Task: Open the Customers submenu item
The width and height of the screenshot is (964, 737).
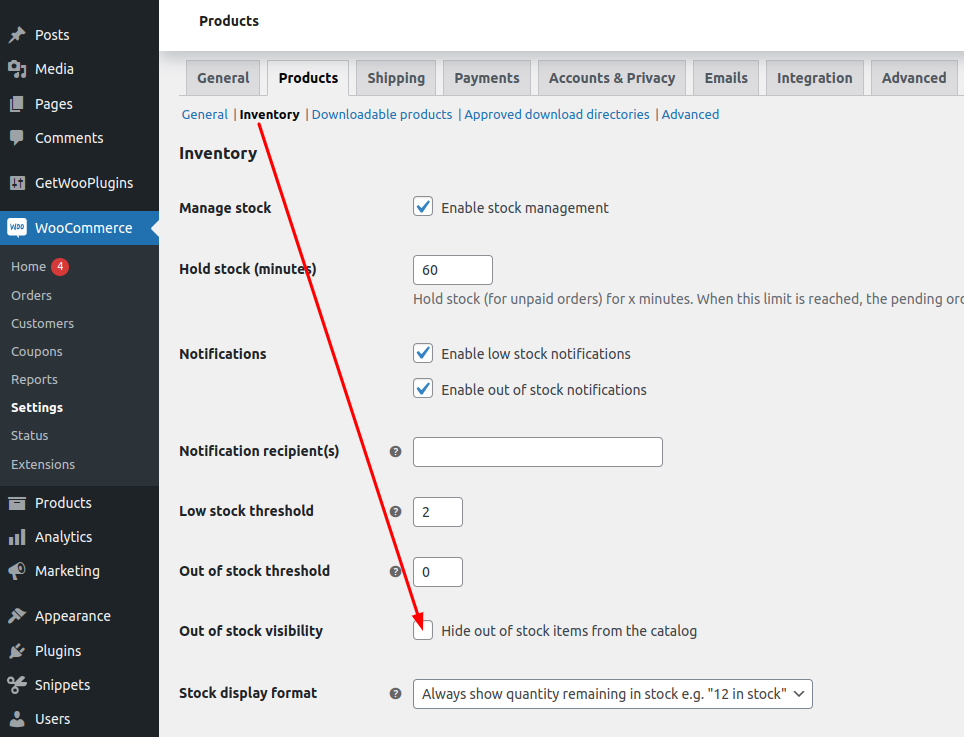Action: tap(42, 323)
